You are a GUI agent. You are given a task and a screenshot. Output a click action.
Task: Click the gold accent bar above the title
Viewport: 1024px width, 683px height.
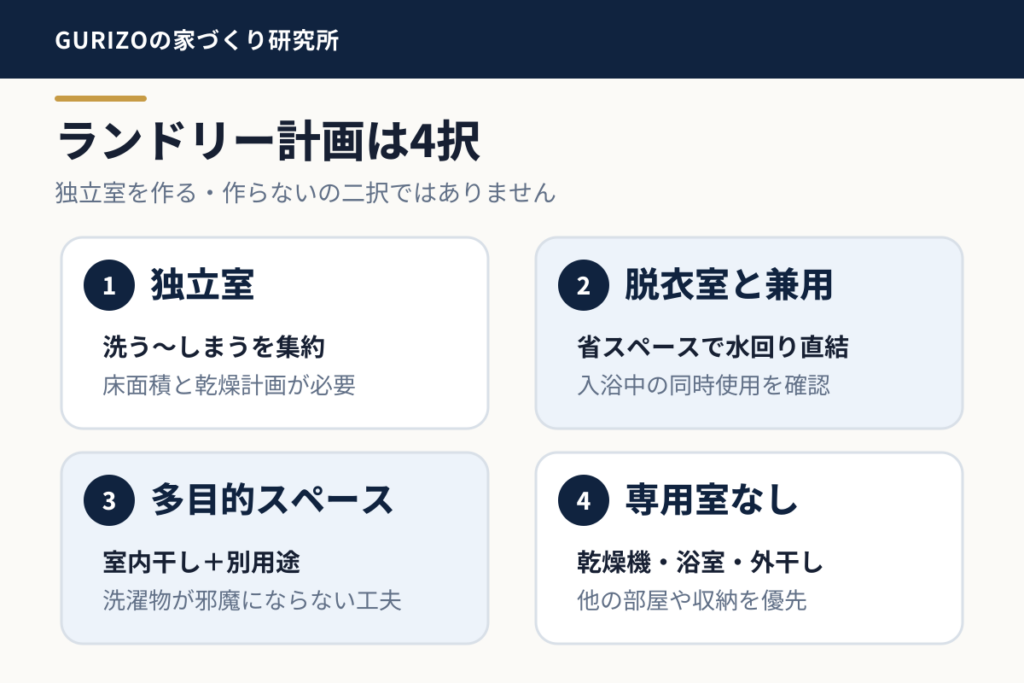click(101, 99)
